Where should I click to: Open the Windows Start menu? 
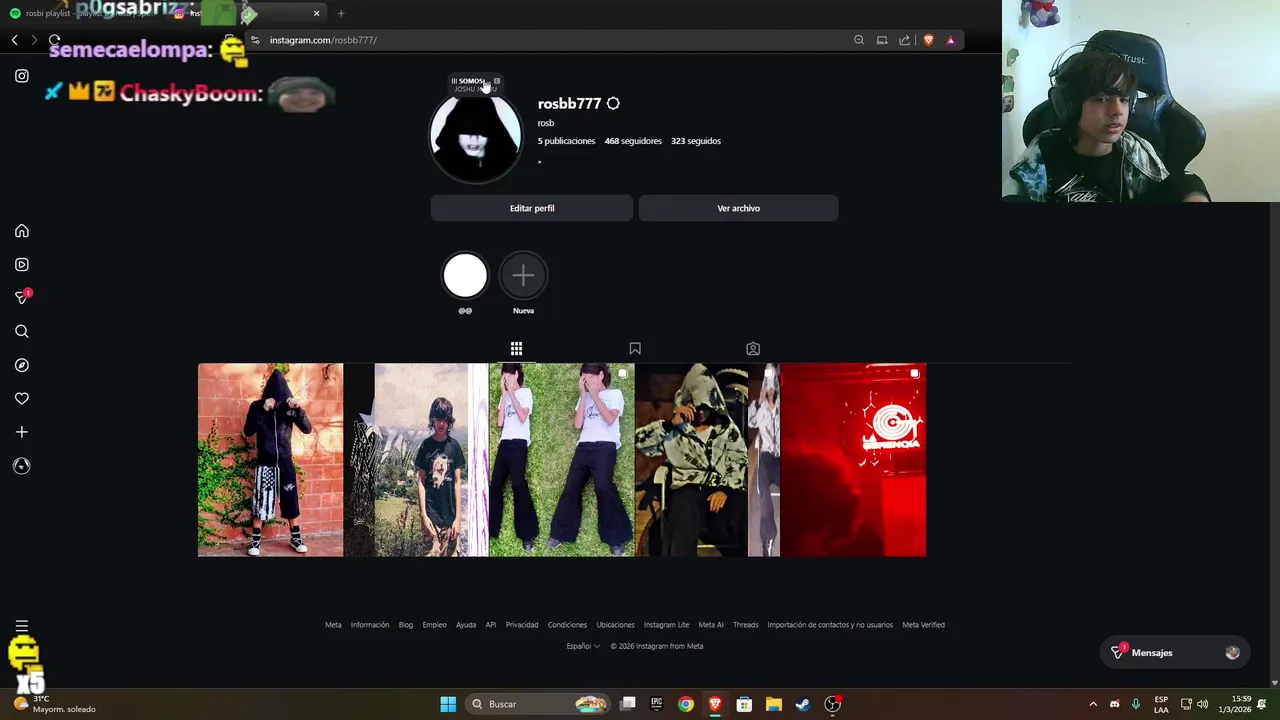[x=448, y=704]
